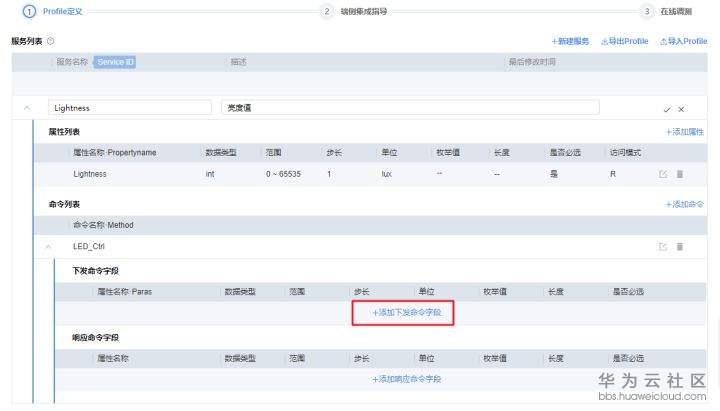This screenshot has width=720, height=411.
Task: Click the 属性名称 Paras column header
Action: click(x=124, y=292)
